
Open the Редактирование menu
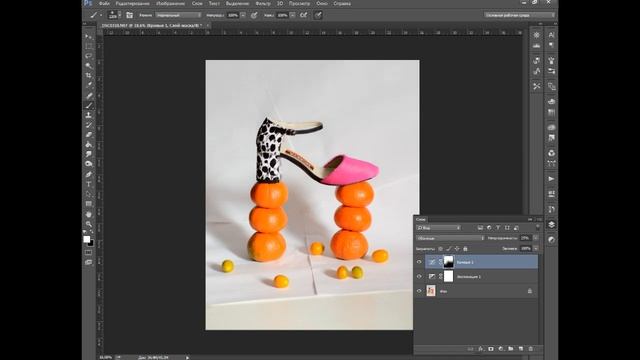133,3
